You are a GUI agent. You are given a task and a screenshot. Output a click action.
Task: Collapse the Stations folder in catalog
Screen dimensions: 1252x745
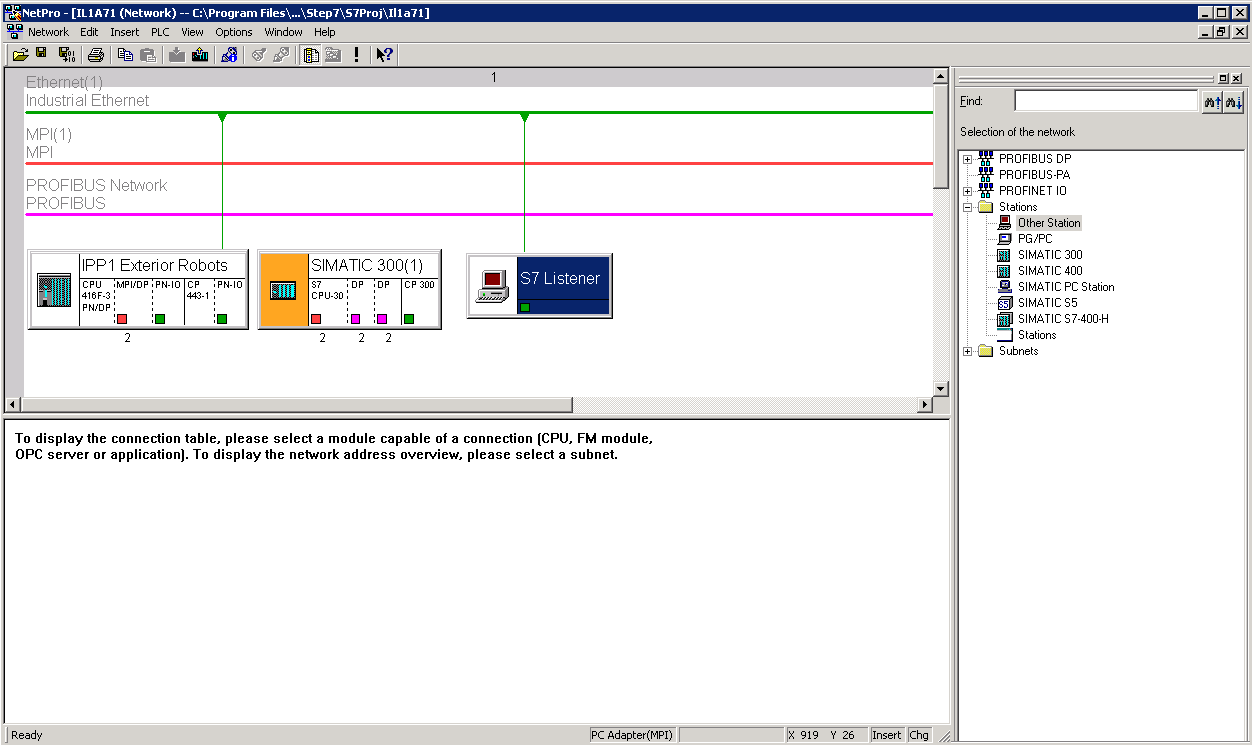pos(967,207)
